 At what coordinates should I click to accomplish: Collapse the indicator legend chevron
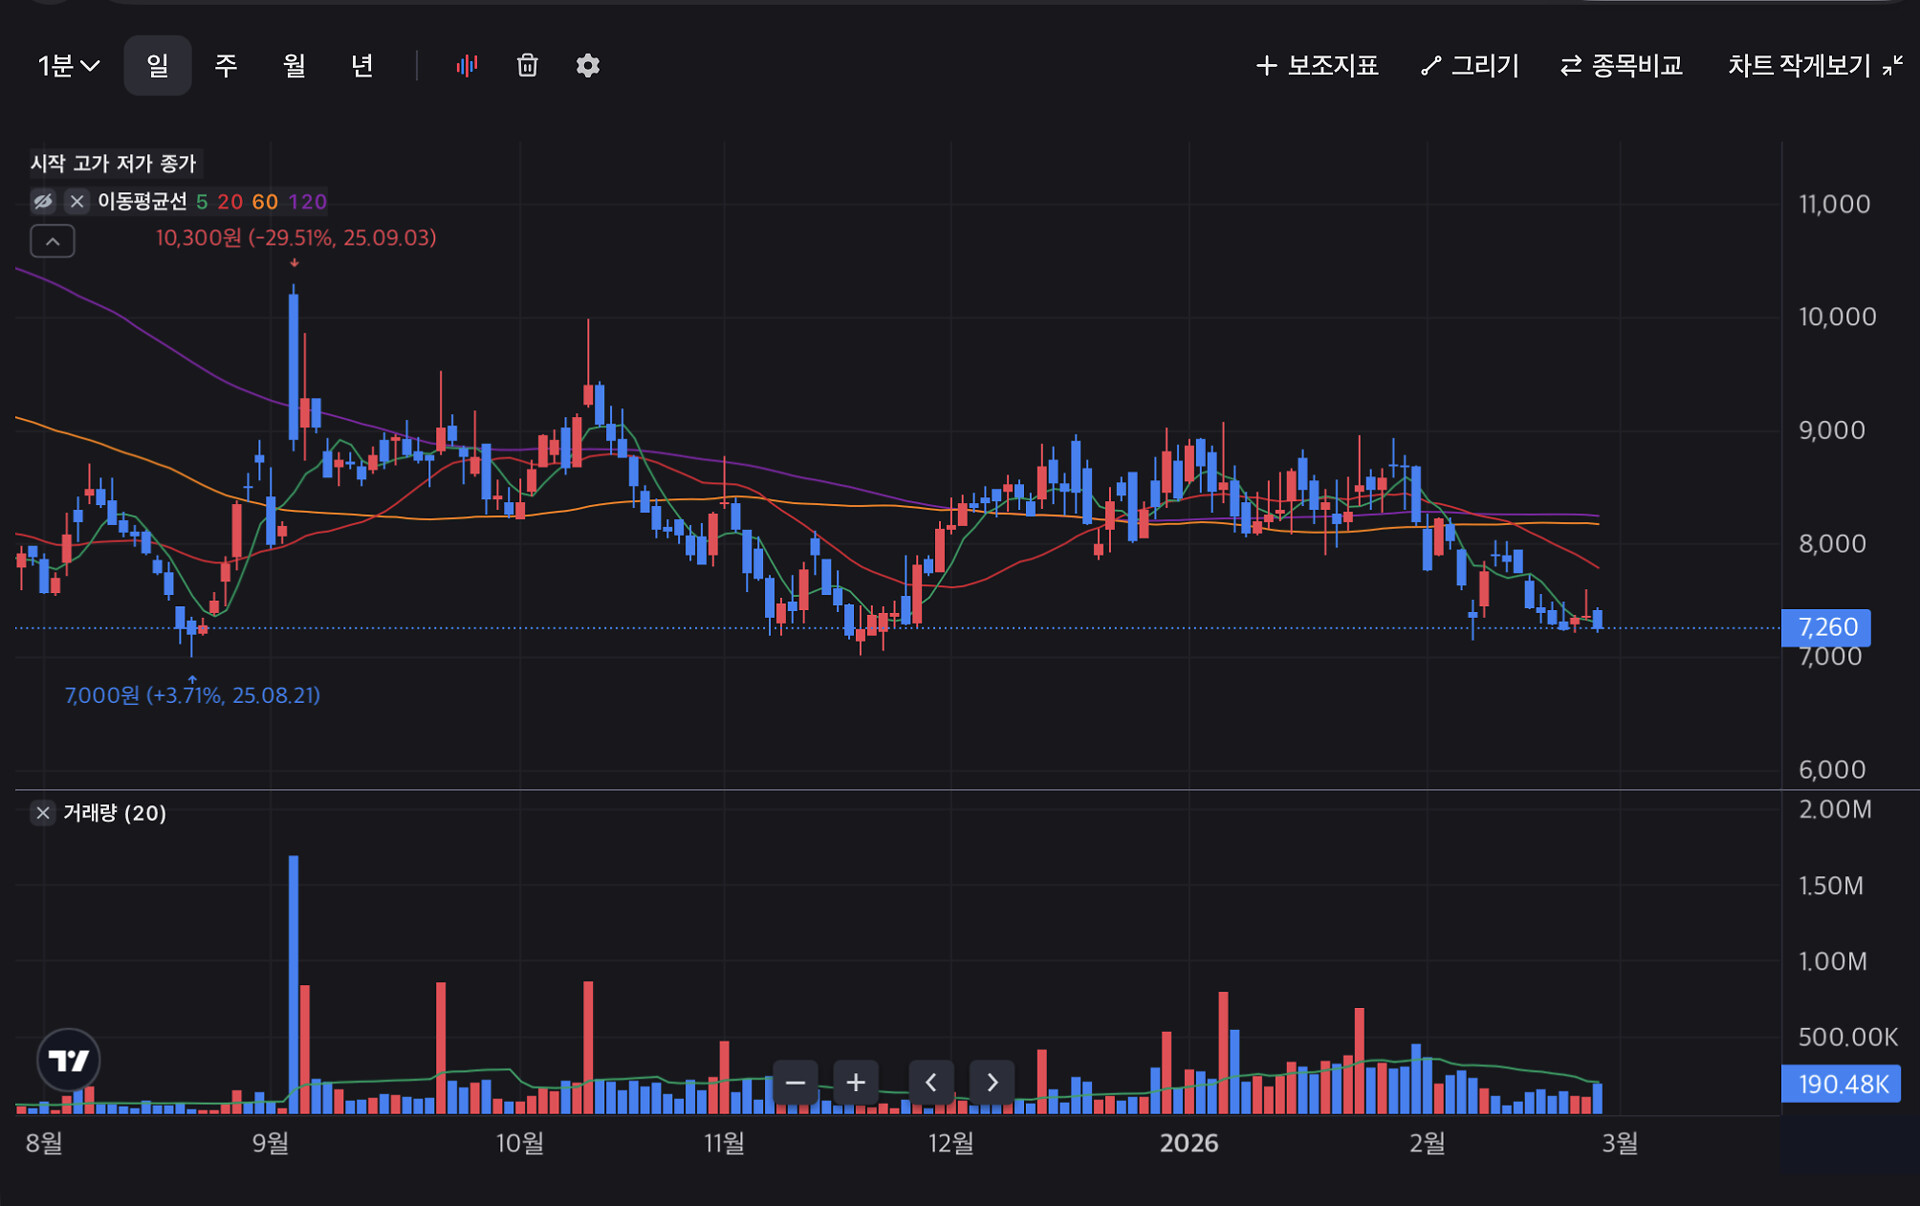[53, 241]
